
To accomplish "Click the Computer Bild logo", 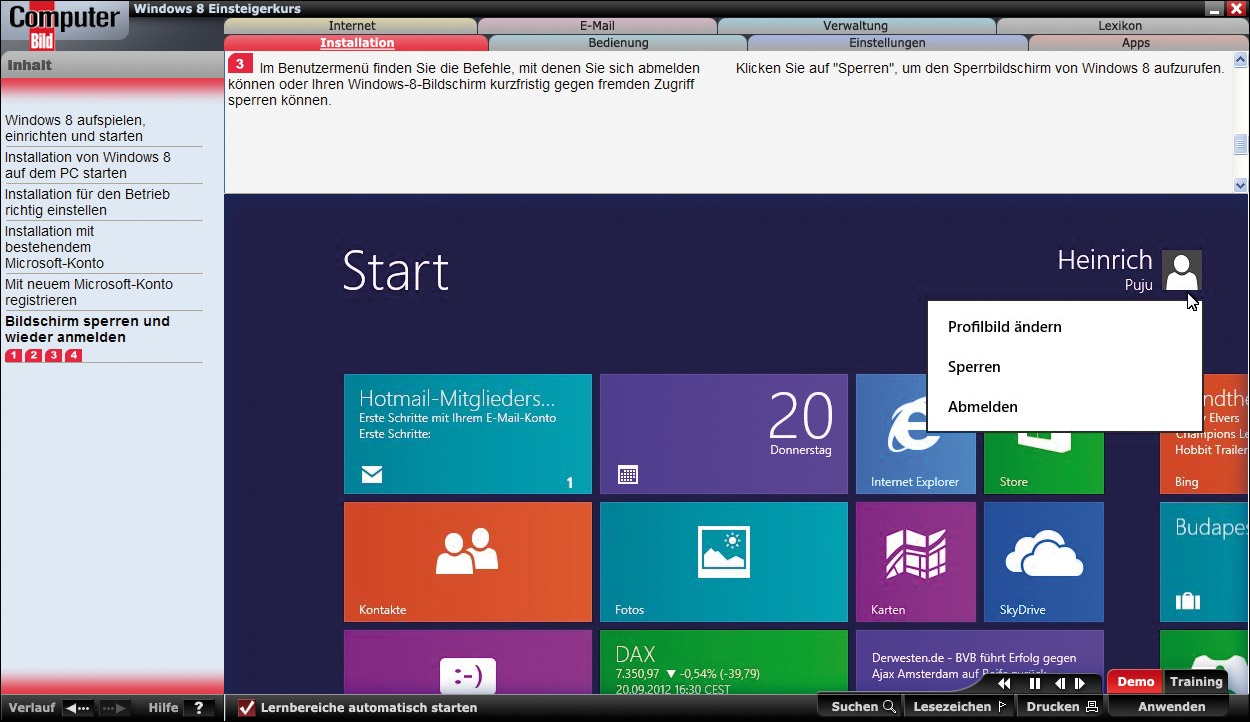I will (64, 26).
